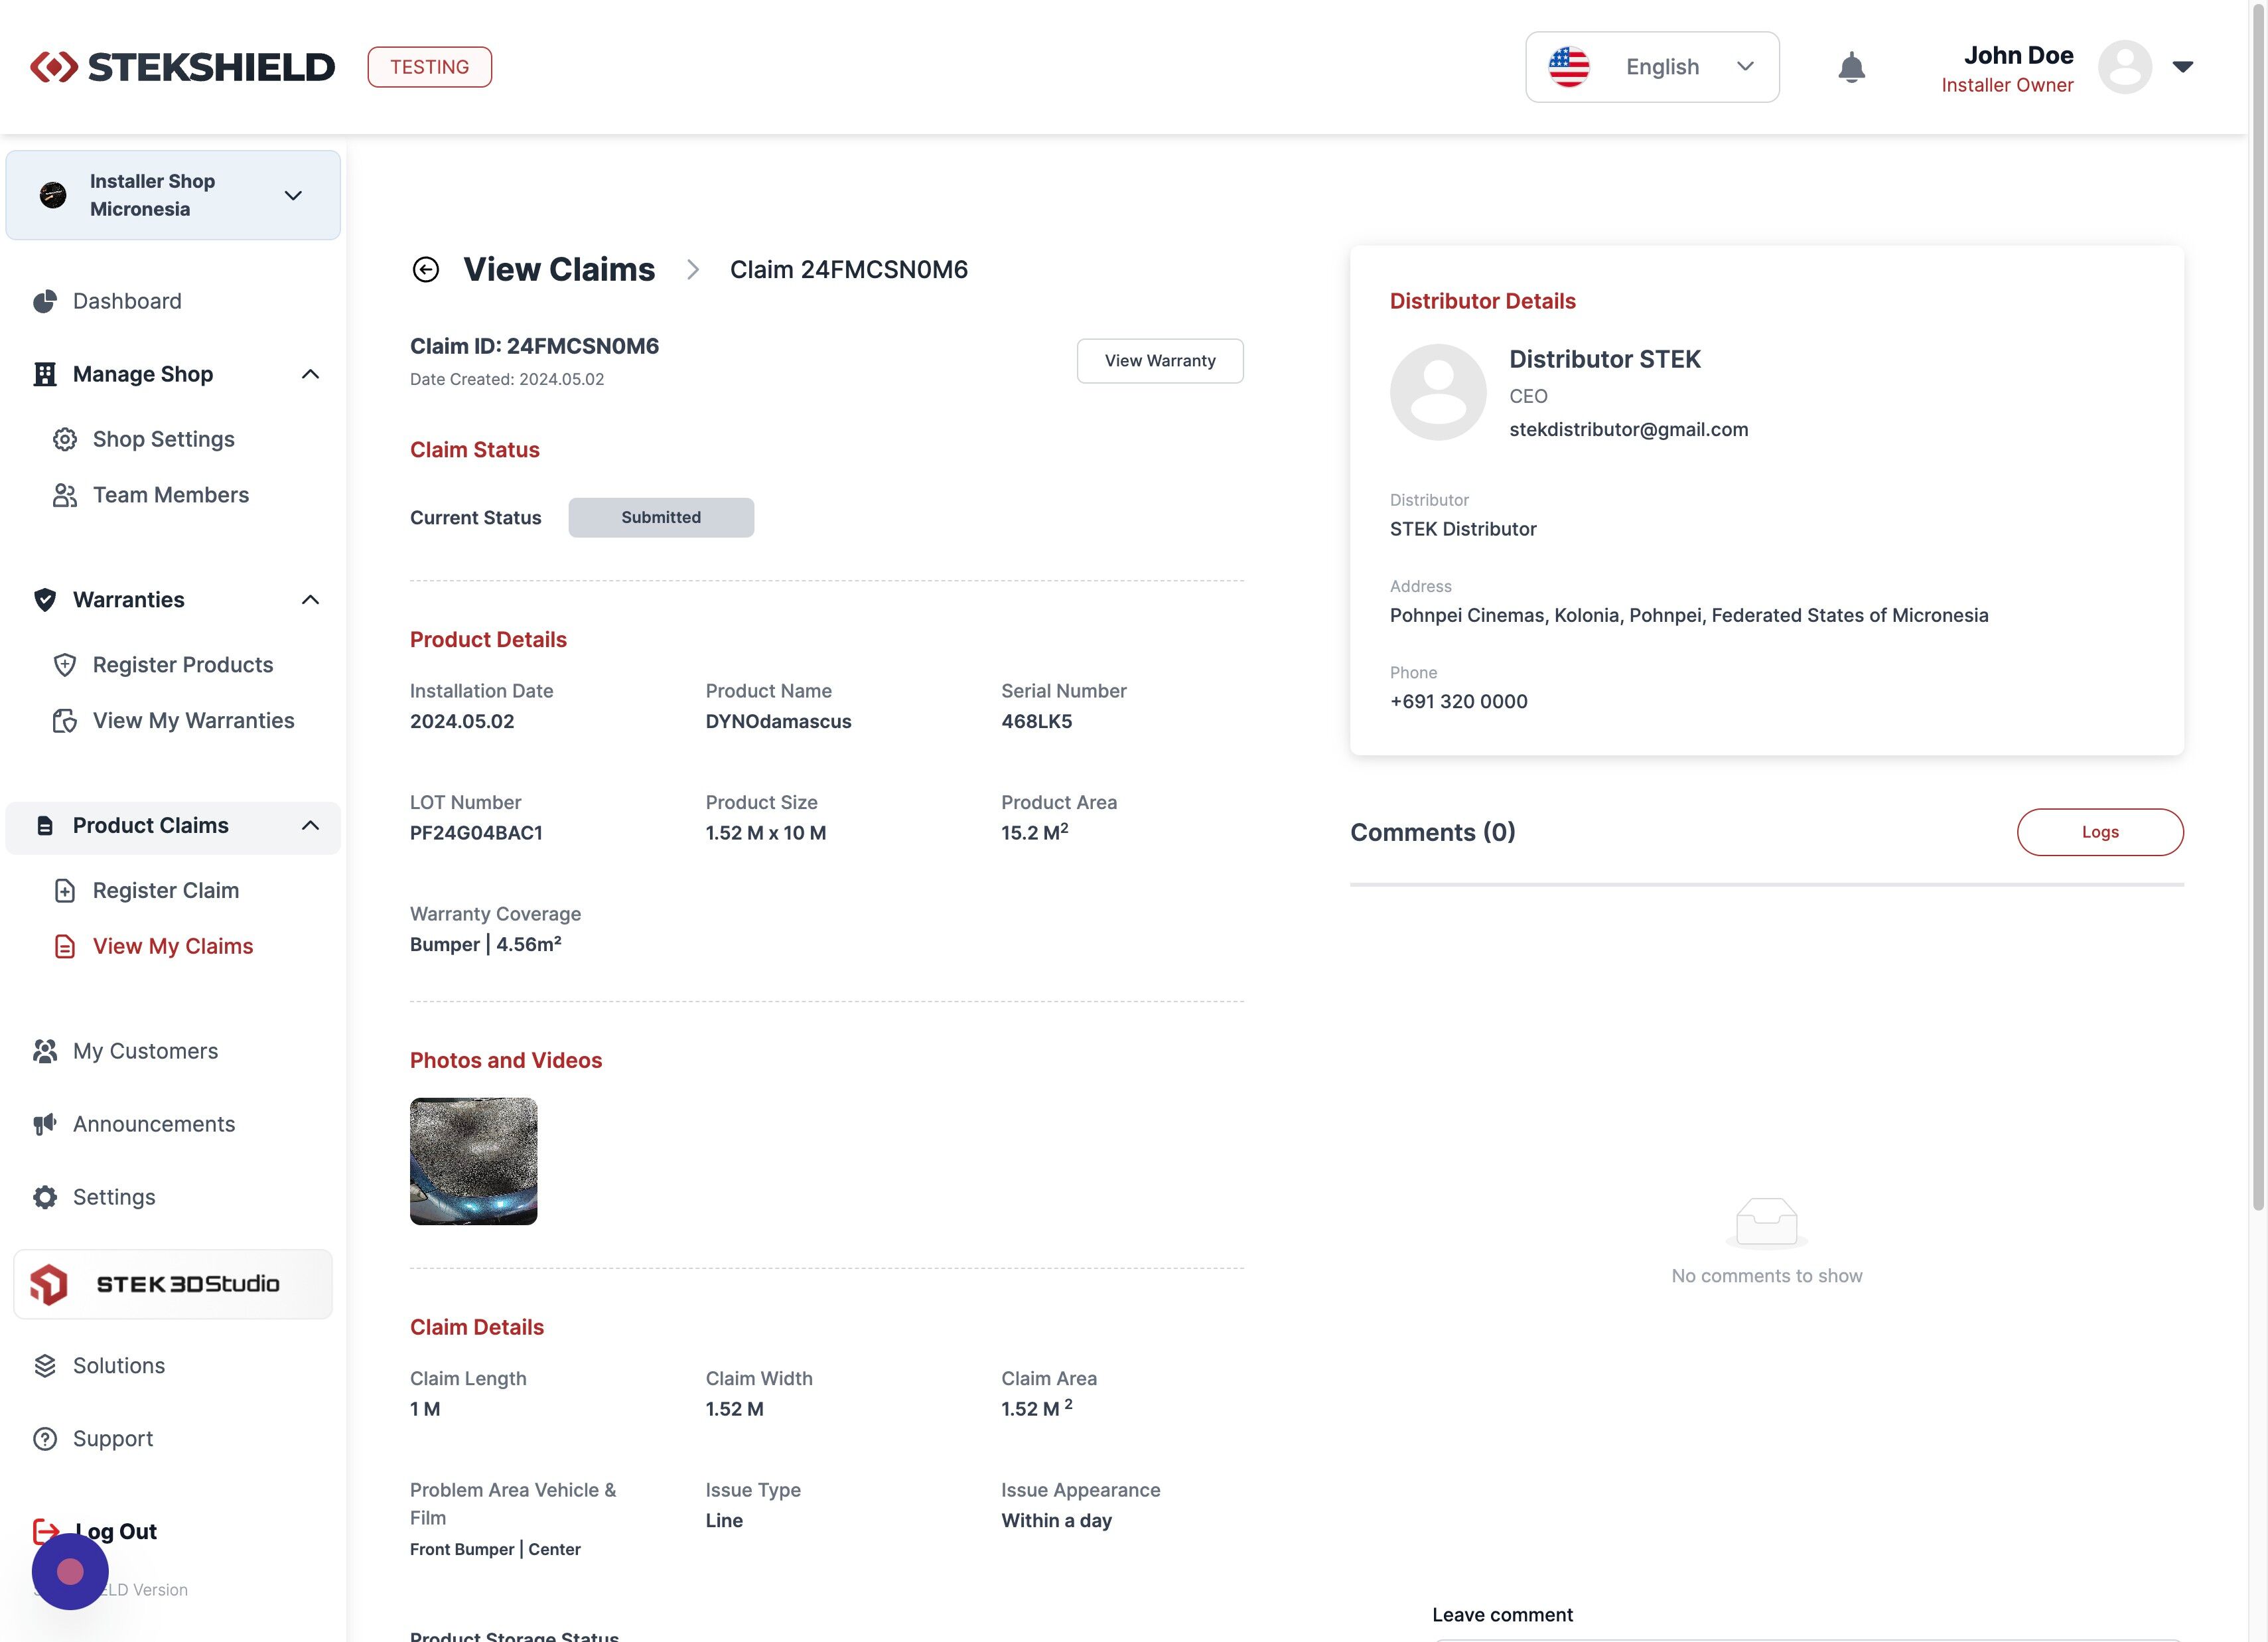The image size is (2268, 1642).
Task: Open Team Members page
Action: tap(171, 495)
